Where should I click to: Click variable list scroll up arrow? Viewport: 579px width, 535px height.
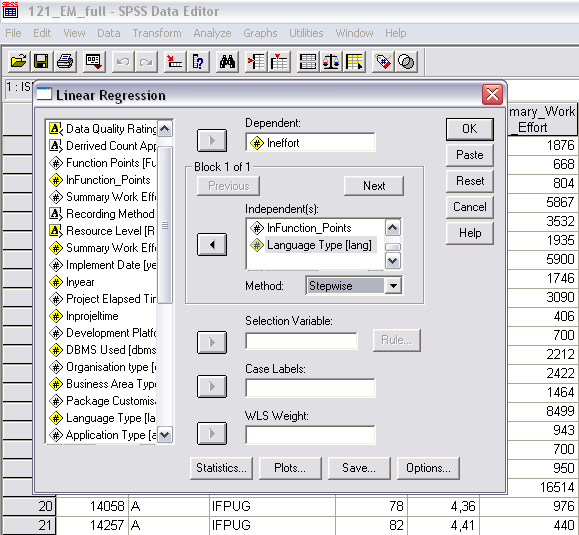pos(165,129)
